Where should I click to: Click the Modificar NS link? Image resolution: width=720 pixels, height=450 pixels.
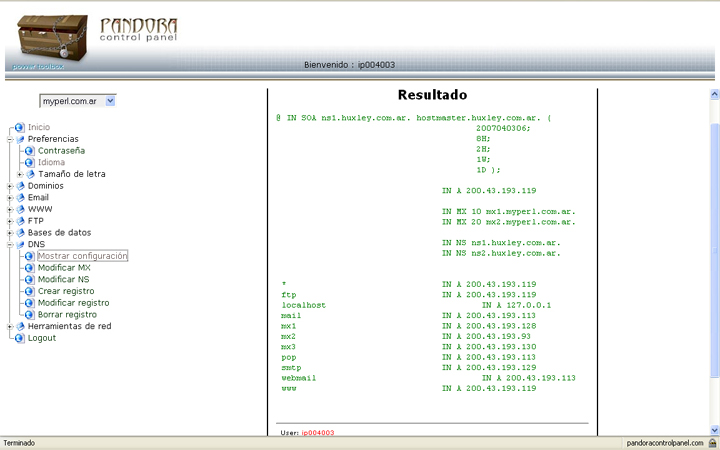(64, 280)
